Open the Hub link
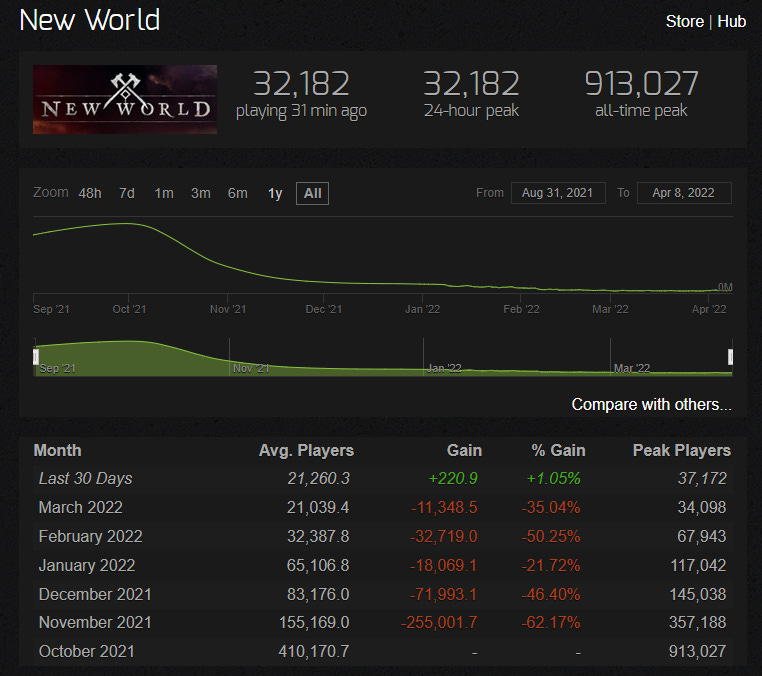 [731, 21]
